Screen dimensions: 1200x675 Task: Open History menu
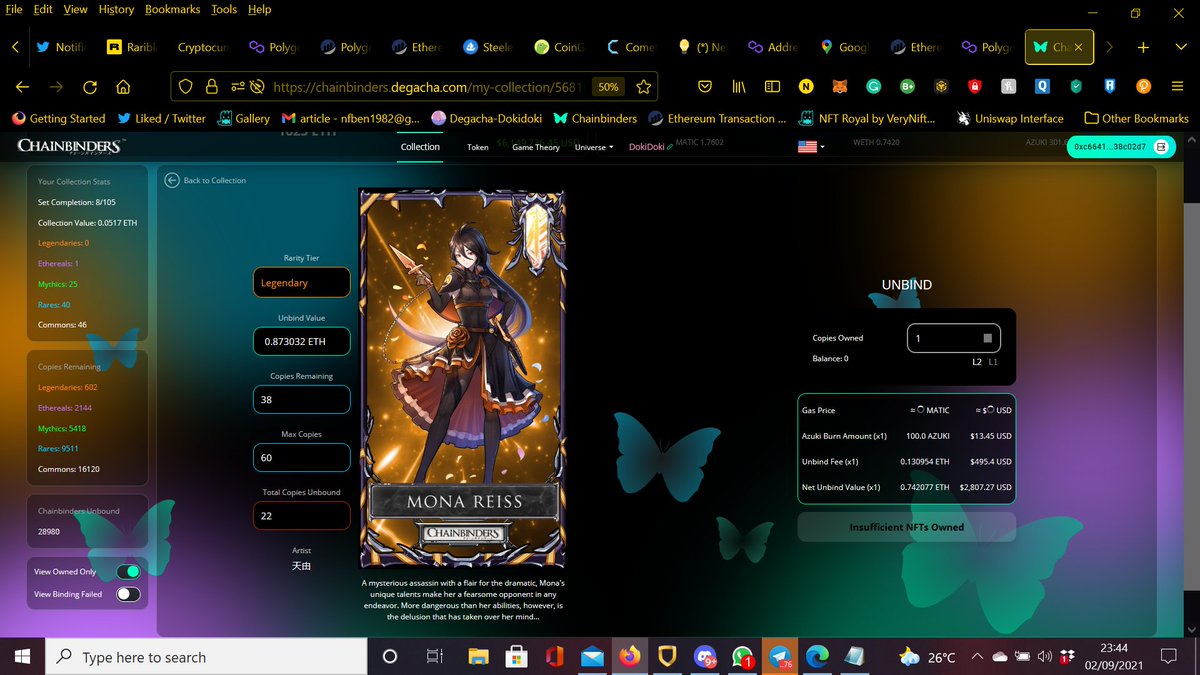coord(116,9)
